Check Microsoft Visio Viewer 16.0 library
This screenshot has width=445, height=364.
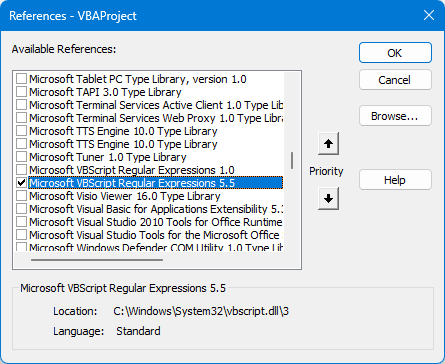point(22,196)
